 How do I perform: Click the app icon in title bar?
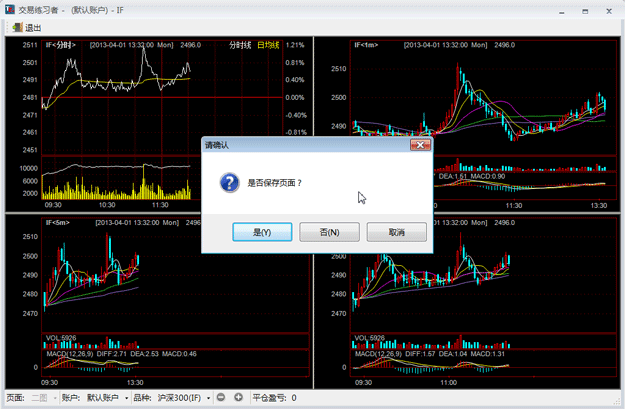pos(10,8)
